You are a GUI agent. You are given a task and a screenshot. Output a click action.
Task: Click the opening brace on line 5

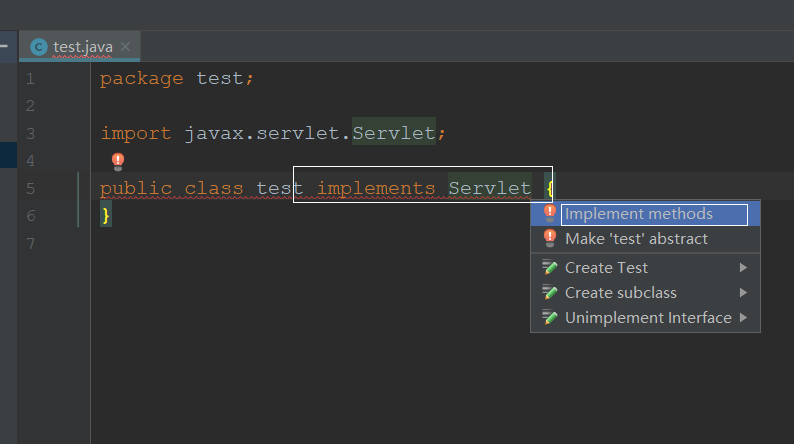pos(549,188)
